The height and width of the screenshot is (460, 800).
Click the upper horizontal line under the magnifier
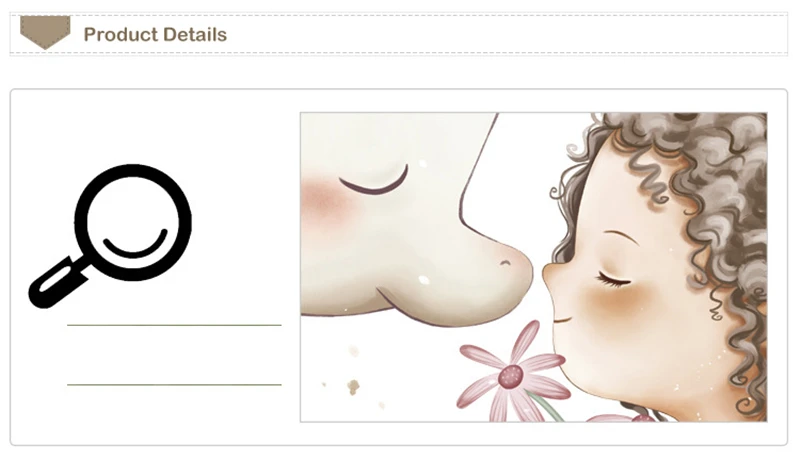[174, 325]
